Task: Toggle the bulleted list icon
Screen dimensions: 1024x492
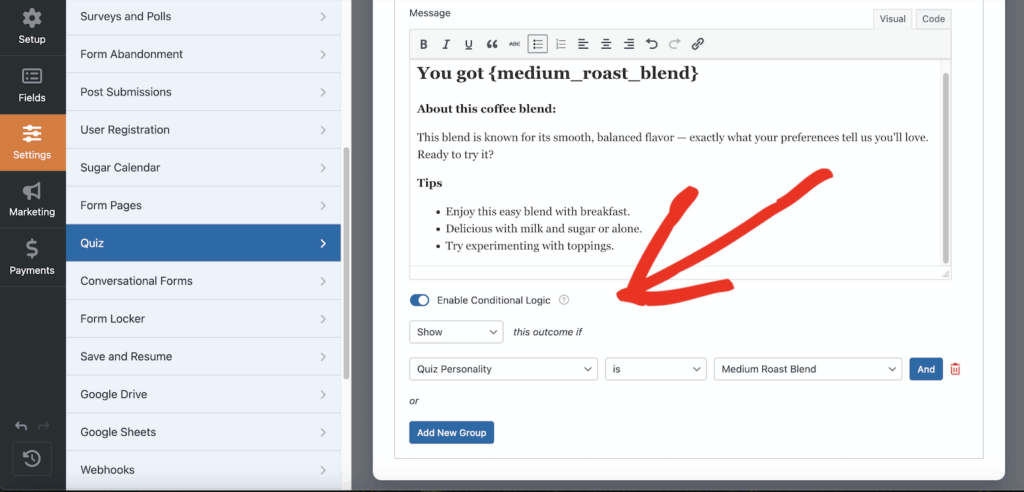Action: tap(538, 44)
